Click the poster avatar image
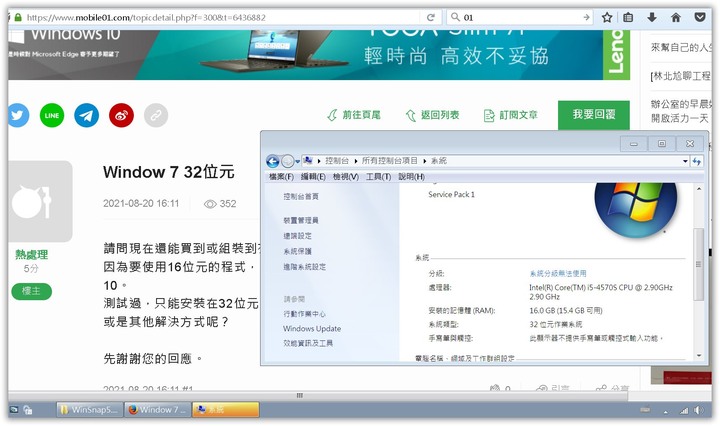Image resolution: width=720 pixels, height=426 pixels. pos(40,201)
